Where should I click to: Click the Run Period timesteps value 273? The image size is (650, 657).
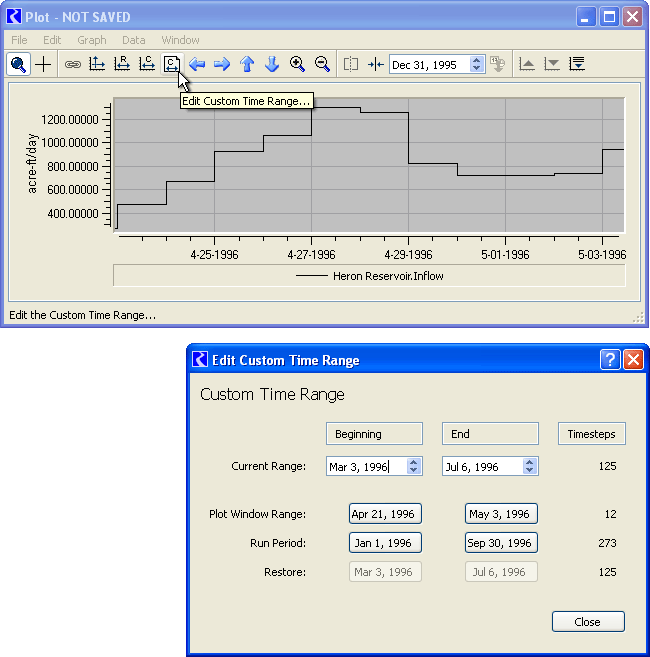click(607, 543)
